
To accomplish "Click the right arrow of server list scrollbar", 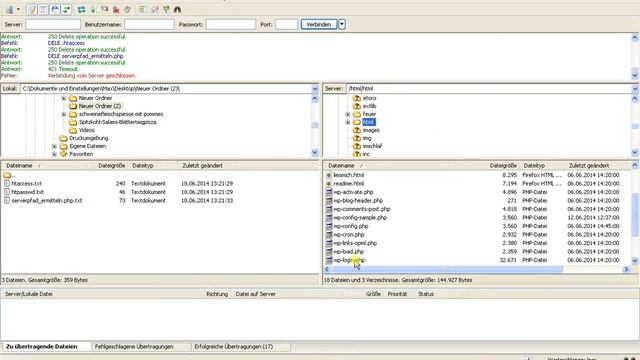I will (x=627, y=269).
